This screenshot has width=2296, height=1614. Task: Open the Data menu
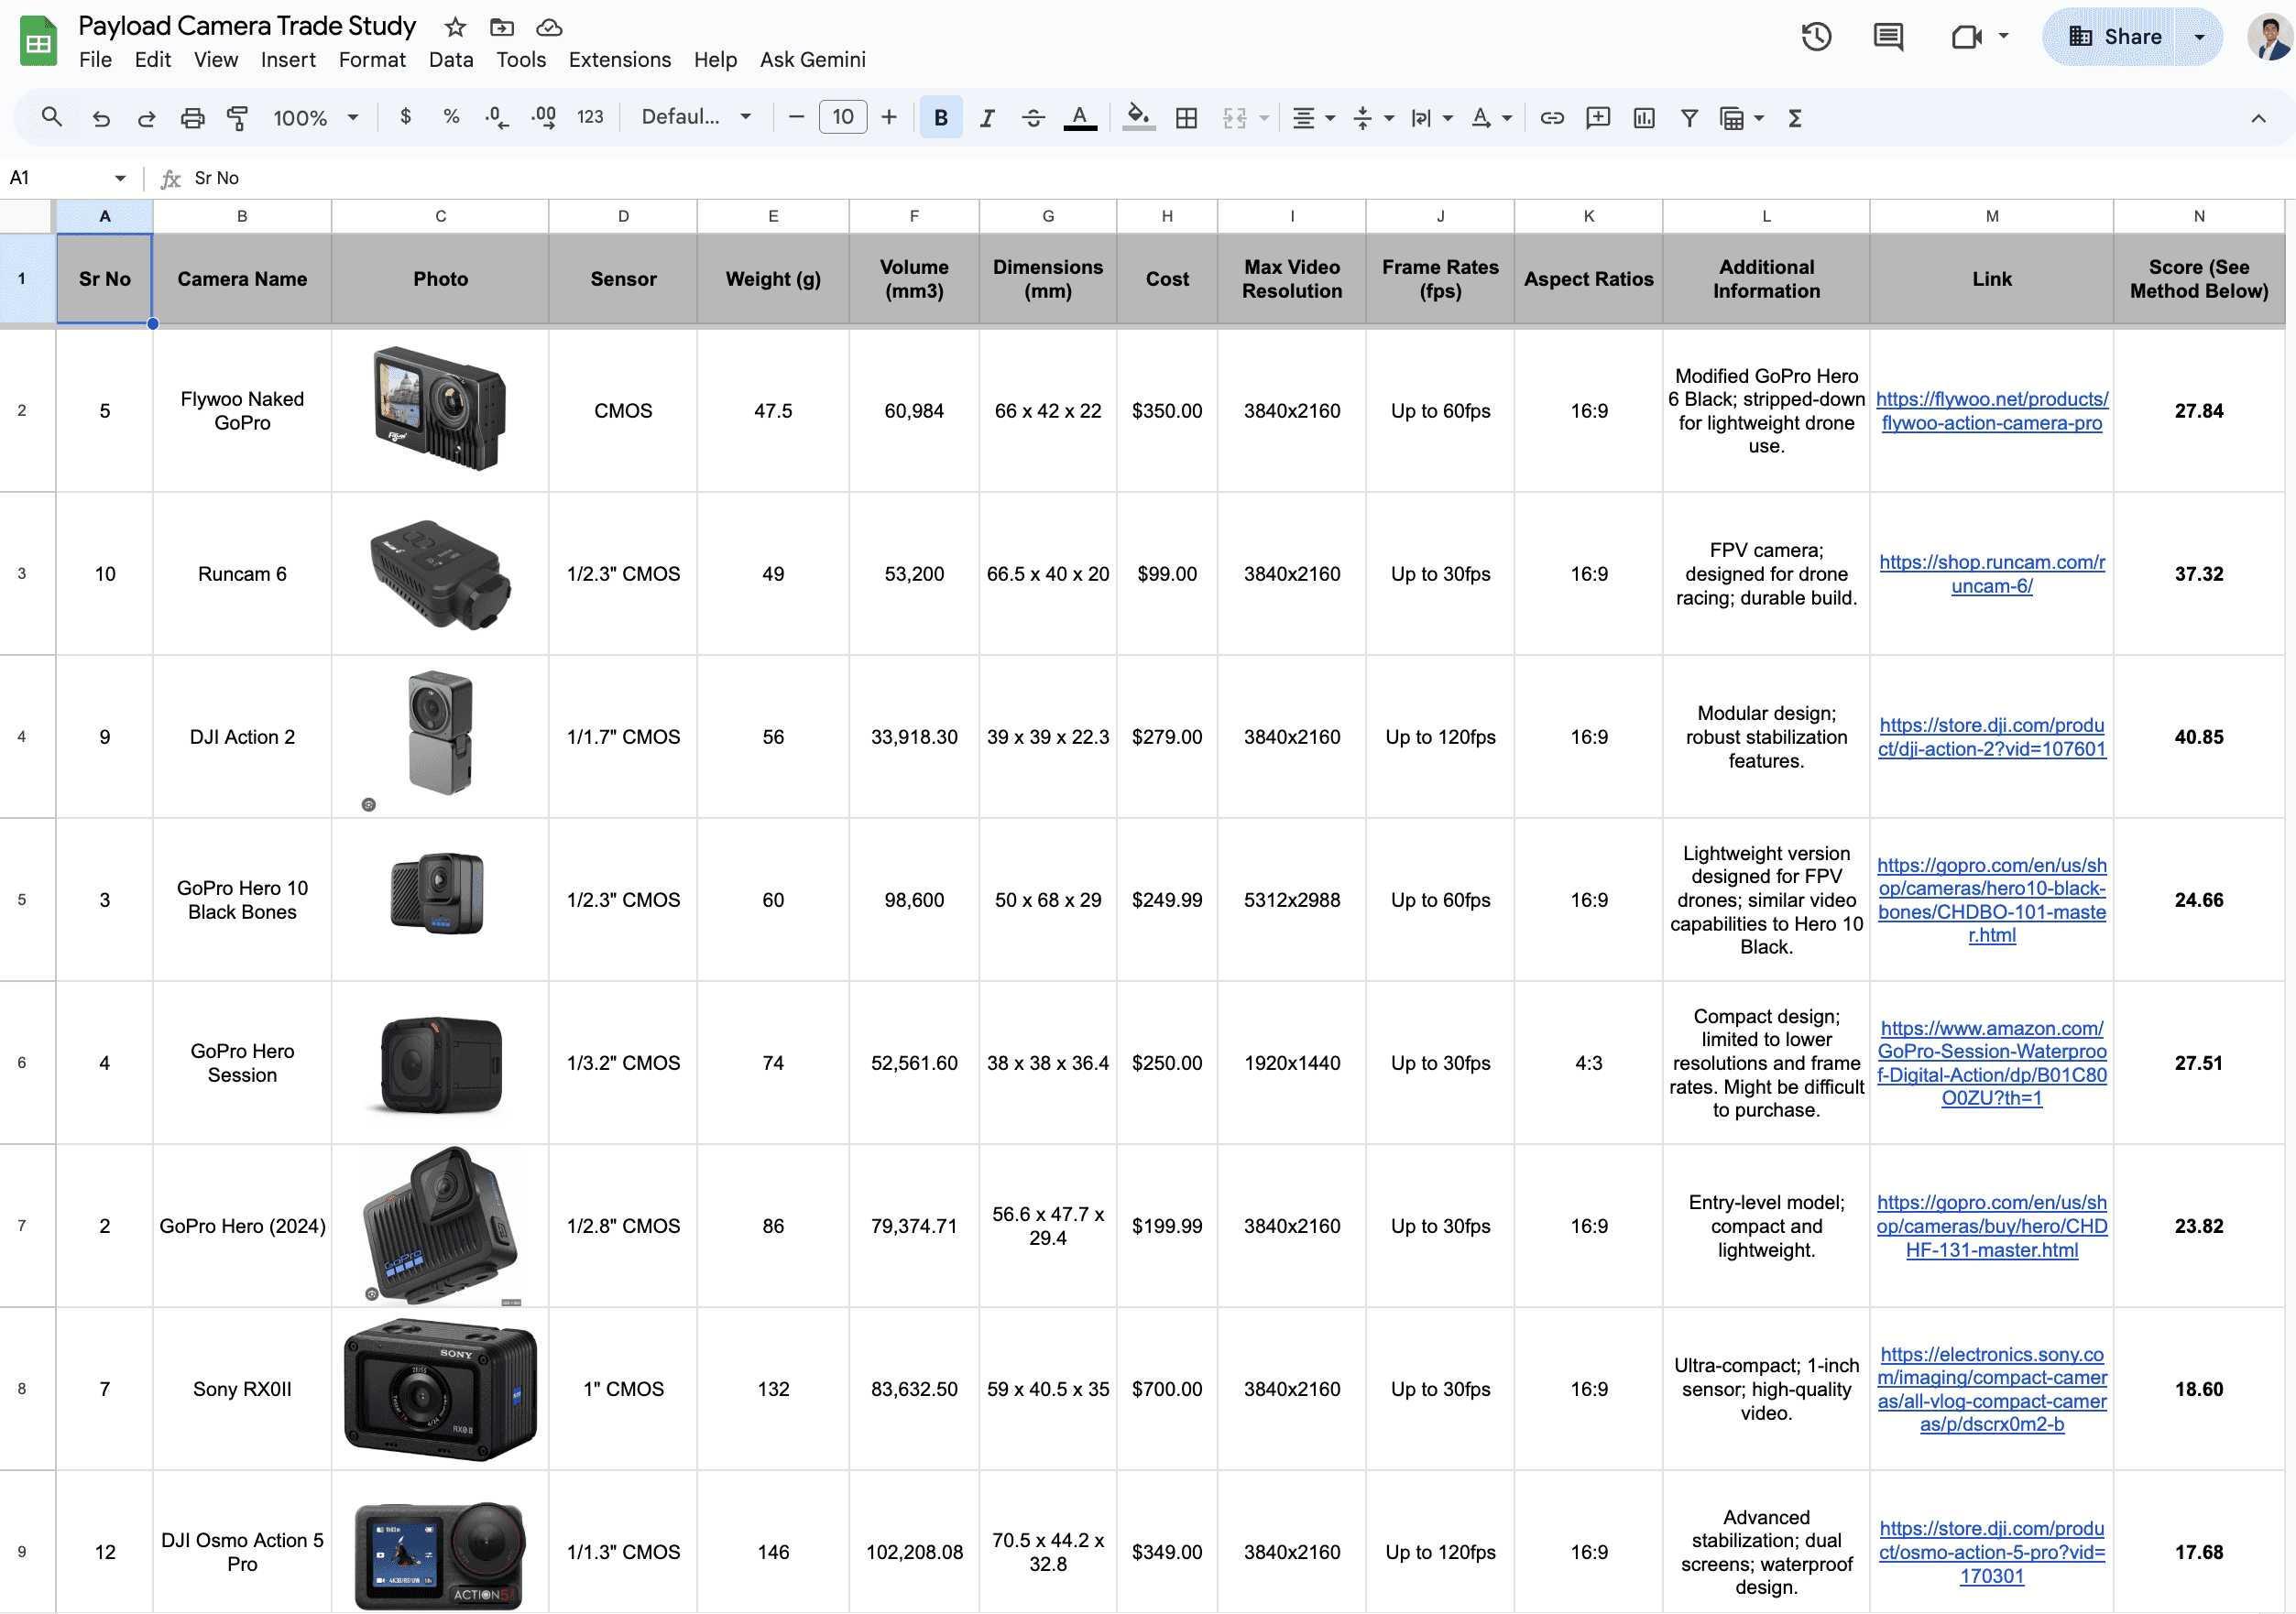click(450, 60)
